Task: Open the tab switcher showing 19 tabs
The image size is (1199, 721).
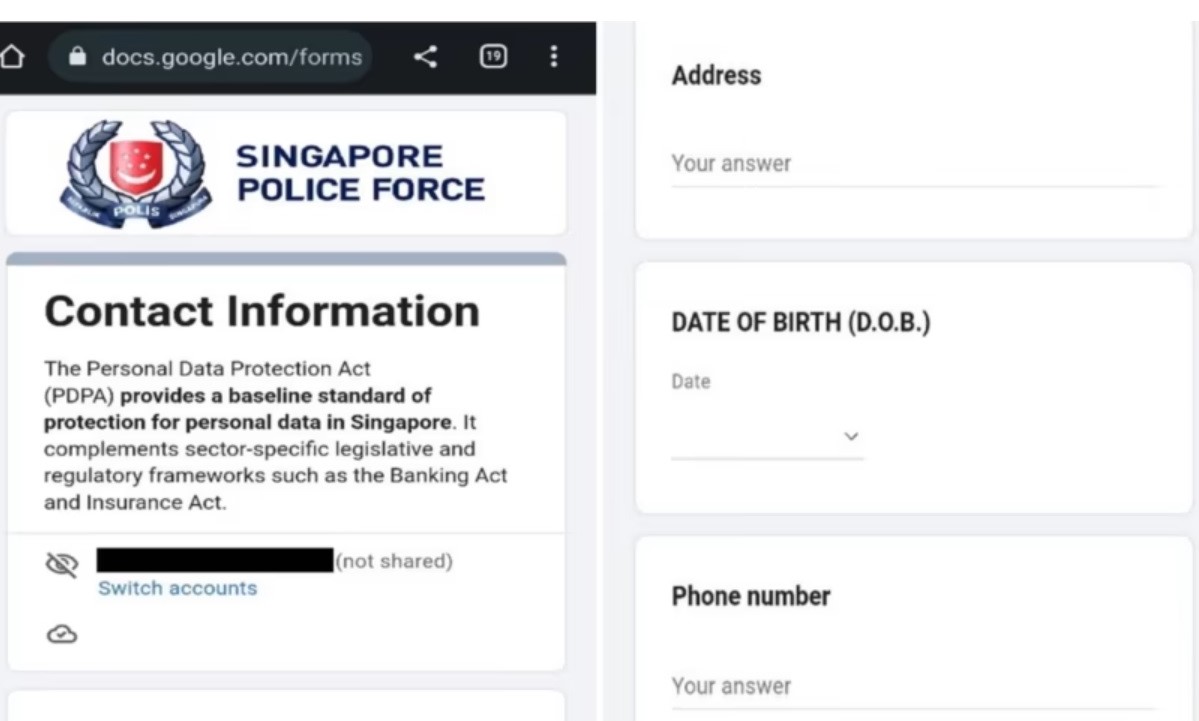Action: [493, 57]
